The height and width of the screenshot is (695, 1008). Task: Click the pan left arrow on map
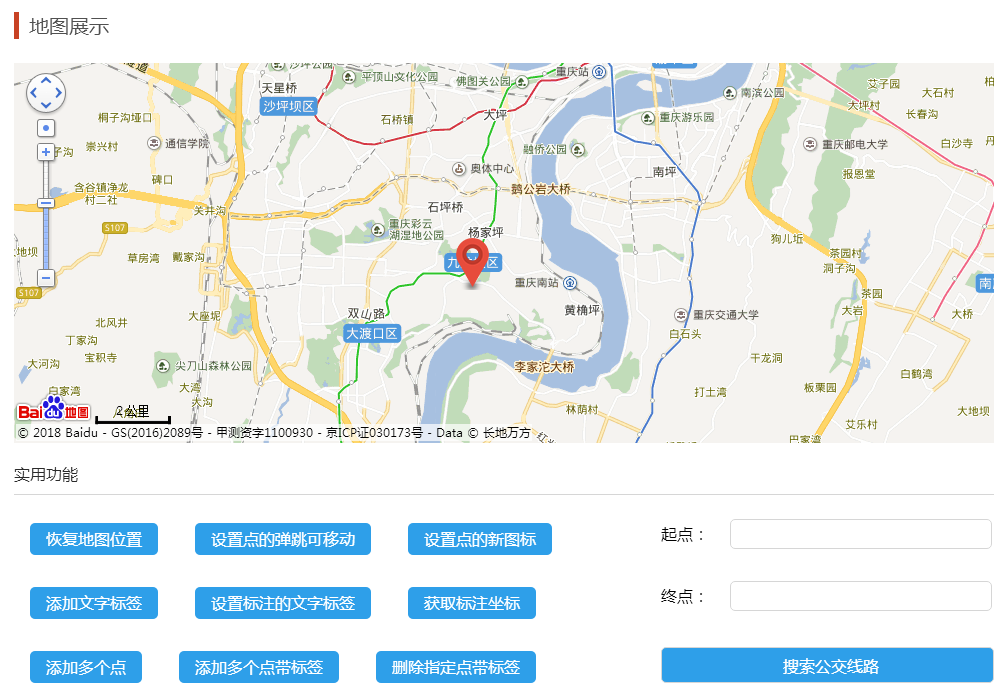point(33,93)
